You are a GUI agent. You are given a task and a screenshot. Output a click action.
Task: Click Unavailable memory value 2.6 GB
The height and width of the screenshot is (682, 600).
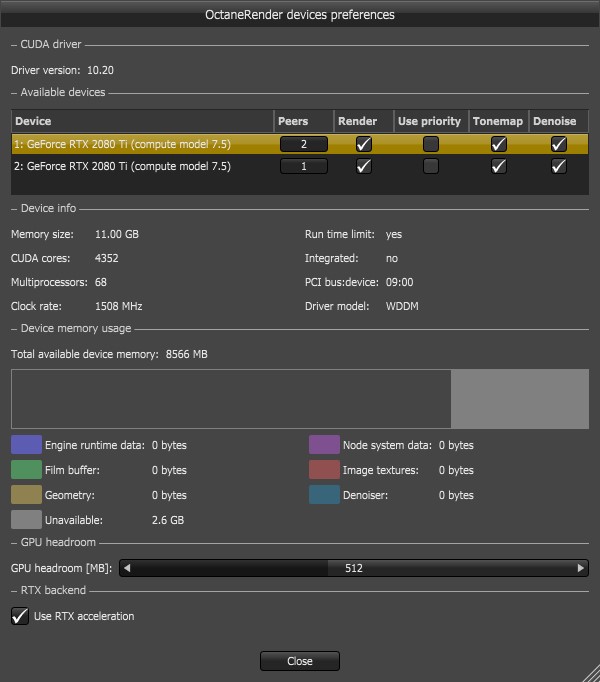pyautogui.click(x=168, y=520)
